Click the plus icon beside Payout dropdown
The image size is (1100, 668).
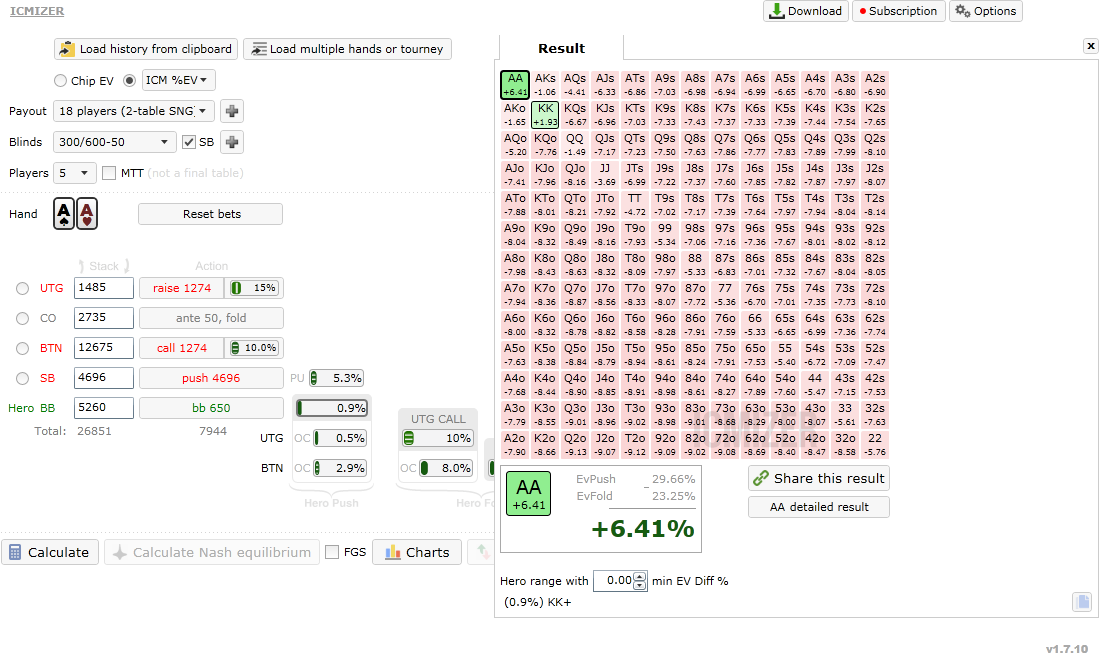[232, 111]
